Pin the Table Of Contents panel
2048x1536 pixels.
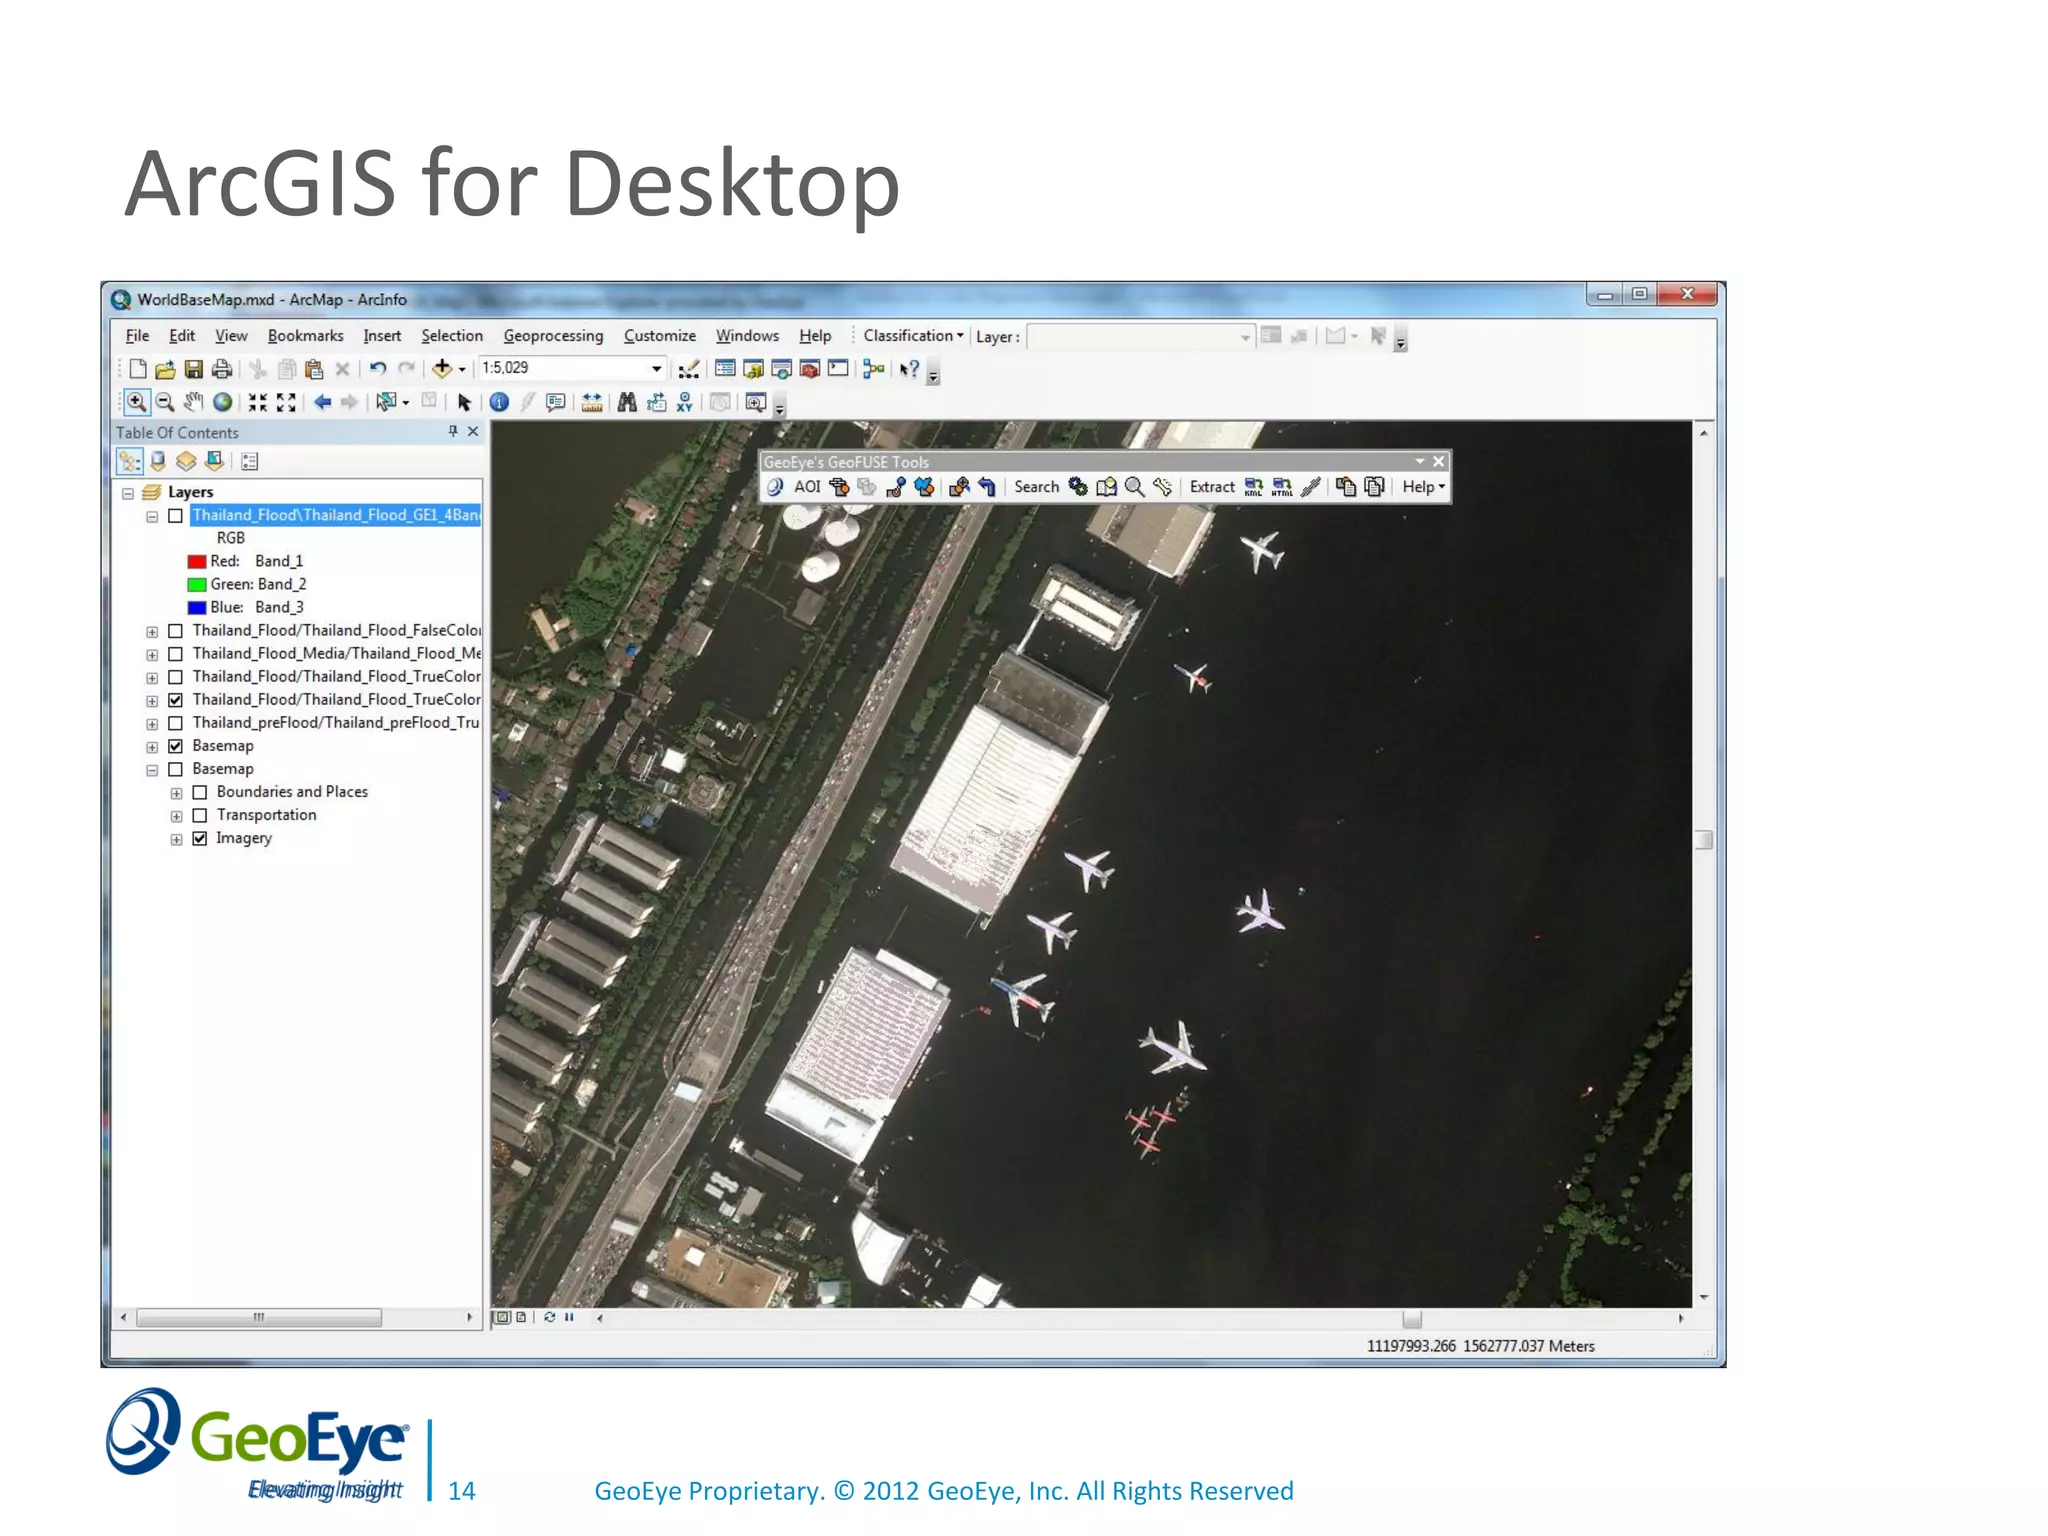coord(453,431)
